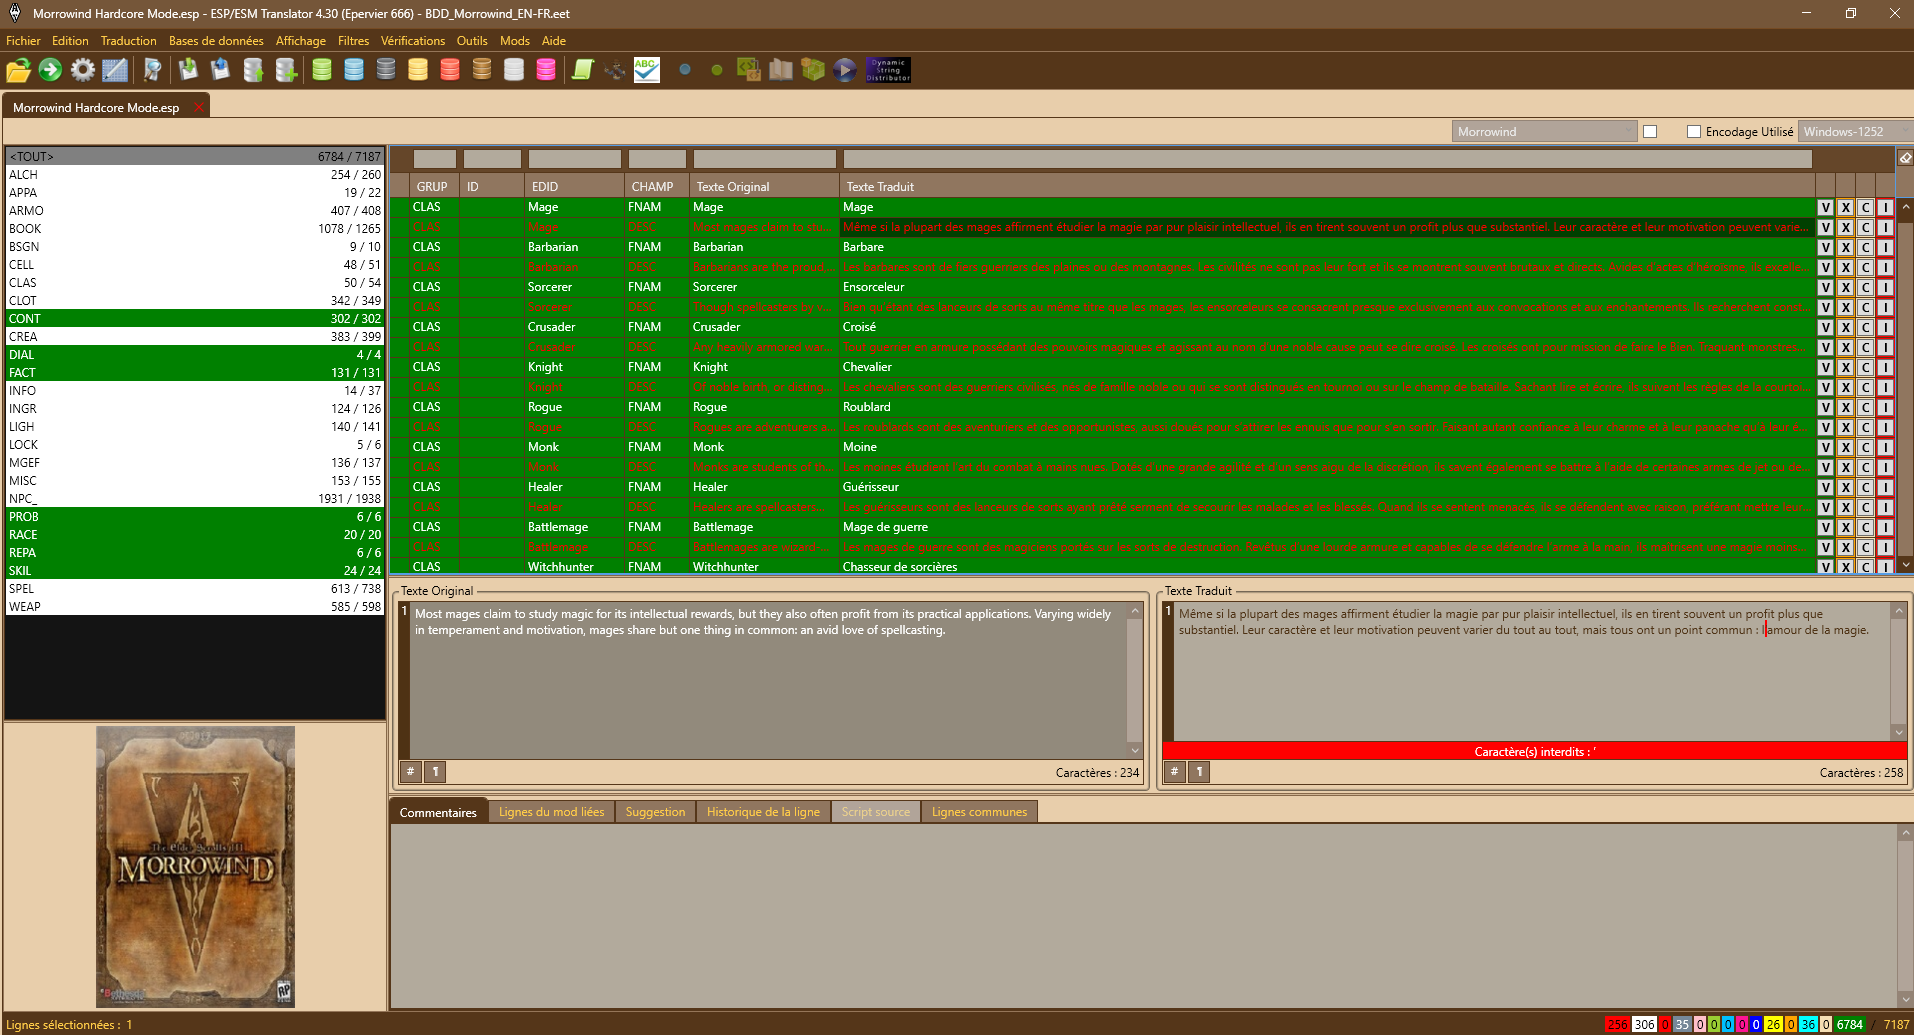The image size is (1914, 1035).
Task: Sort by the EDID column header
Action: [x=574, y=187]
